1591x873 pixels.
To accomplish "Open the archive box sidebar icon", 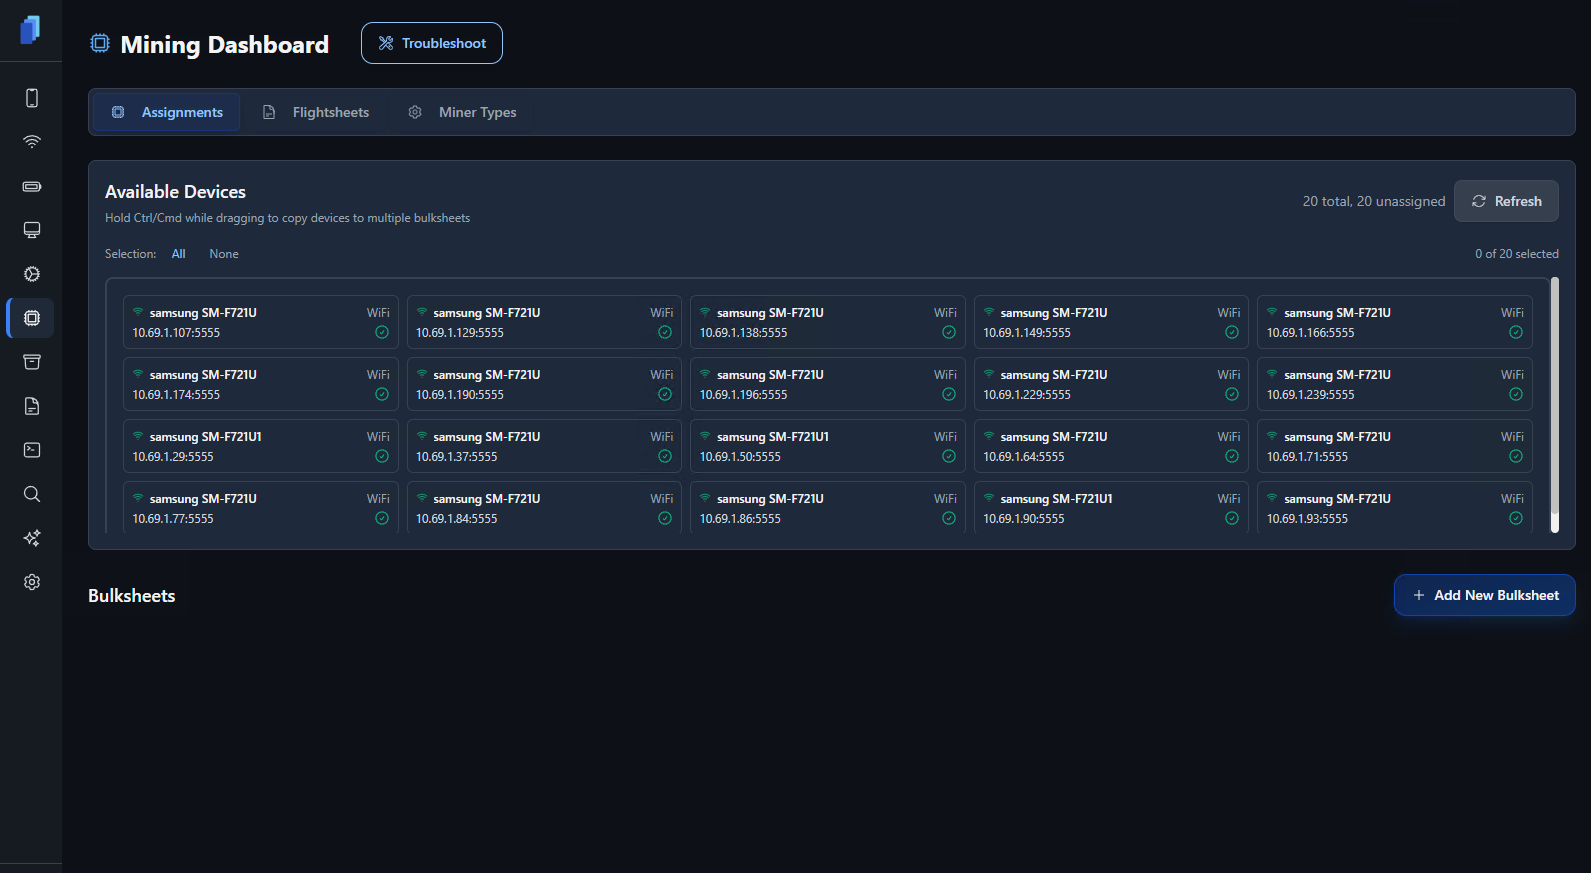I will pyautogui.click(x=32, y=362).
